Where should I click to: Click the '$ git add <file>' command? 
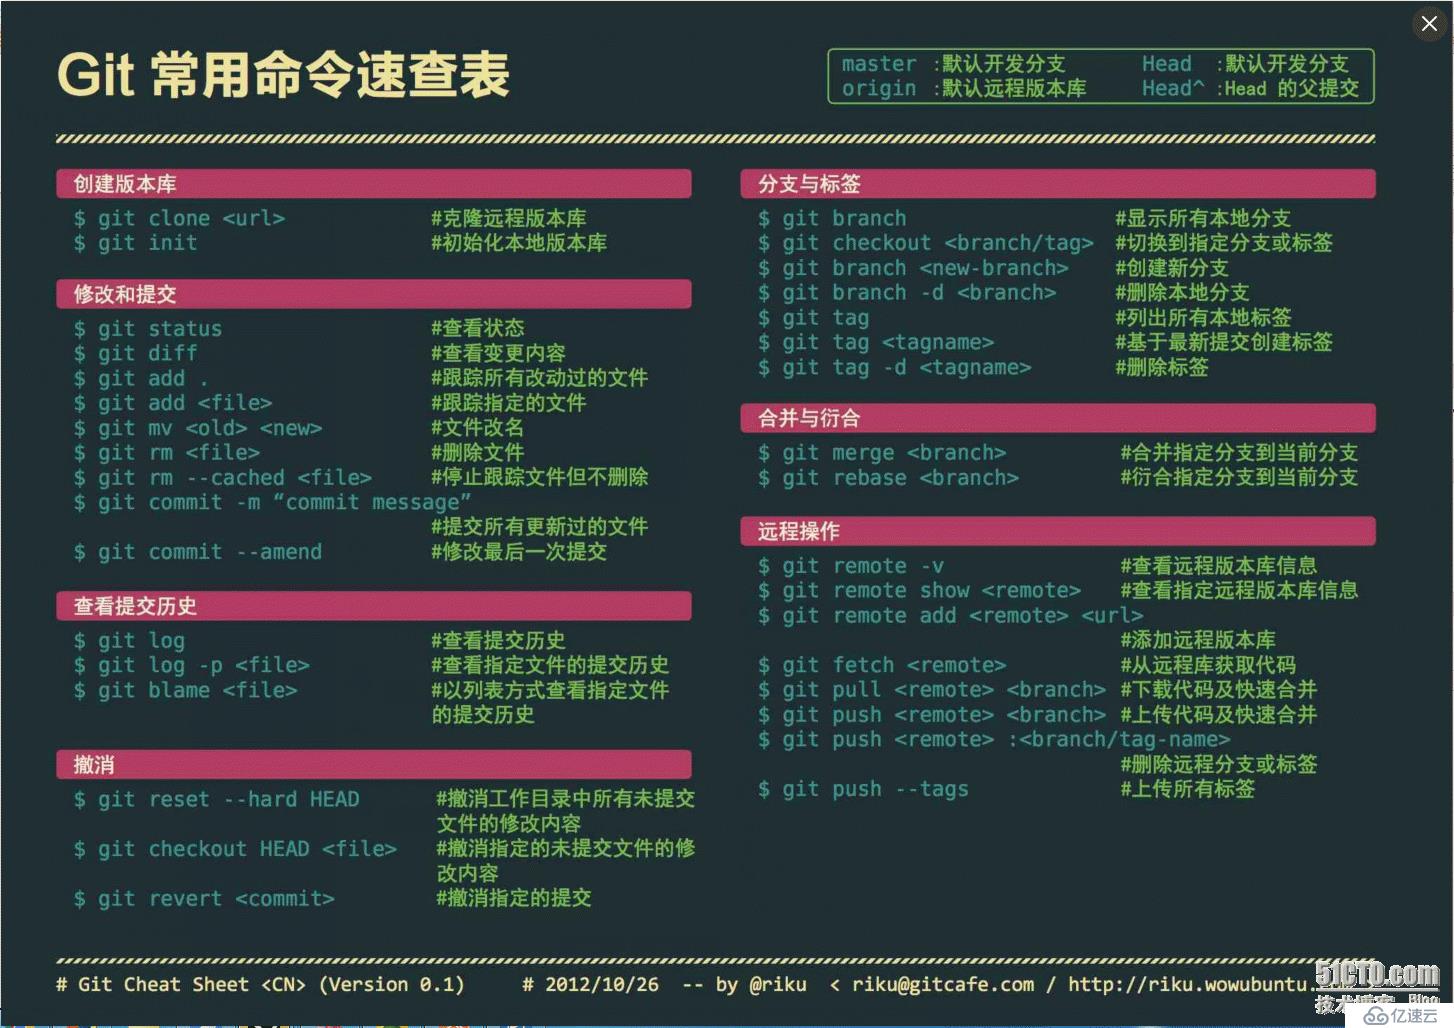(x=173, y=403)
